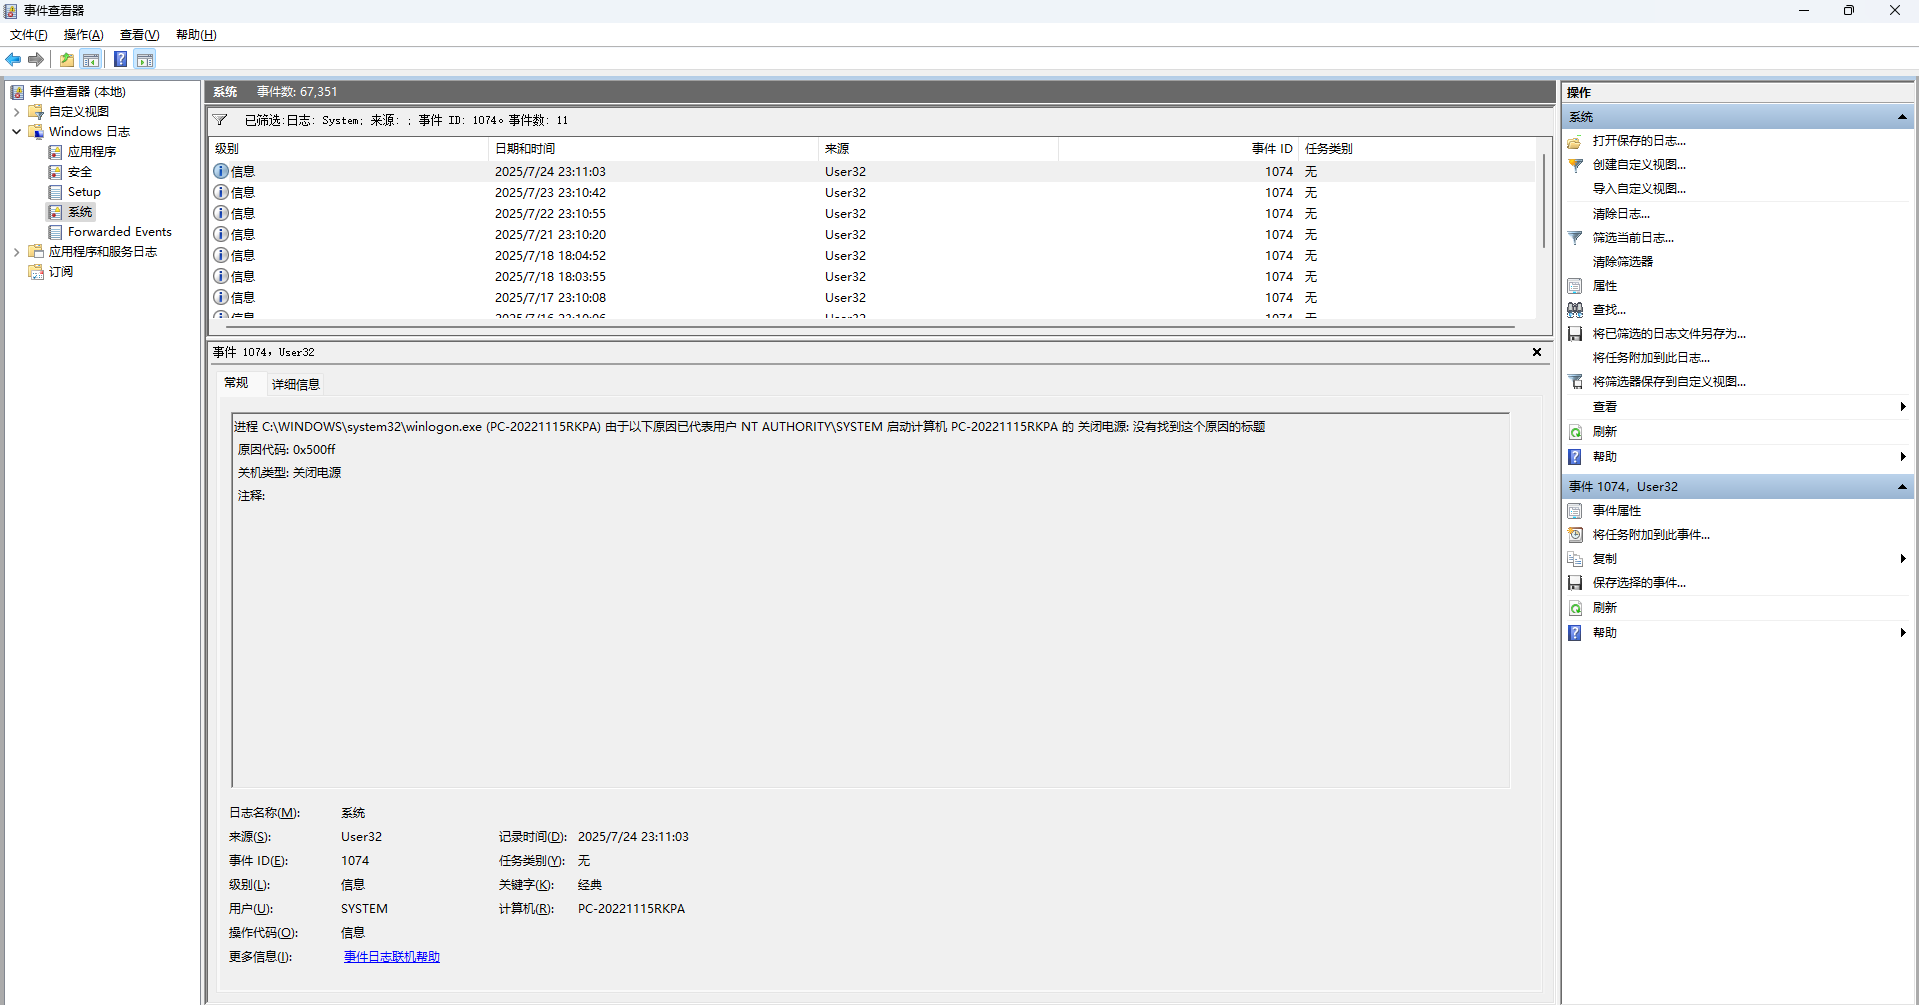The height and width of the screenshot is (1005, 1919).
Task: Expand event section 帮助 submenu arrow
Action: (x=1902, y=633)
